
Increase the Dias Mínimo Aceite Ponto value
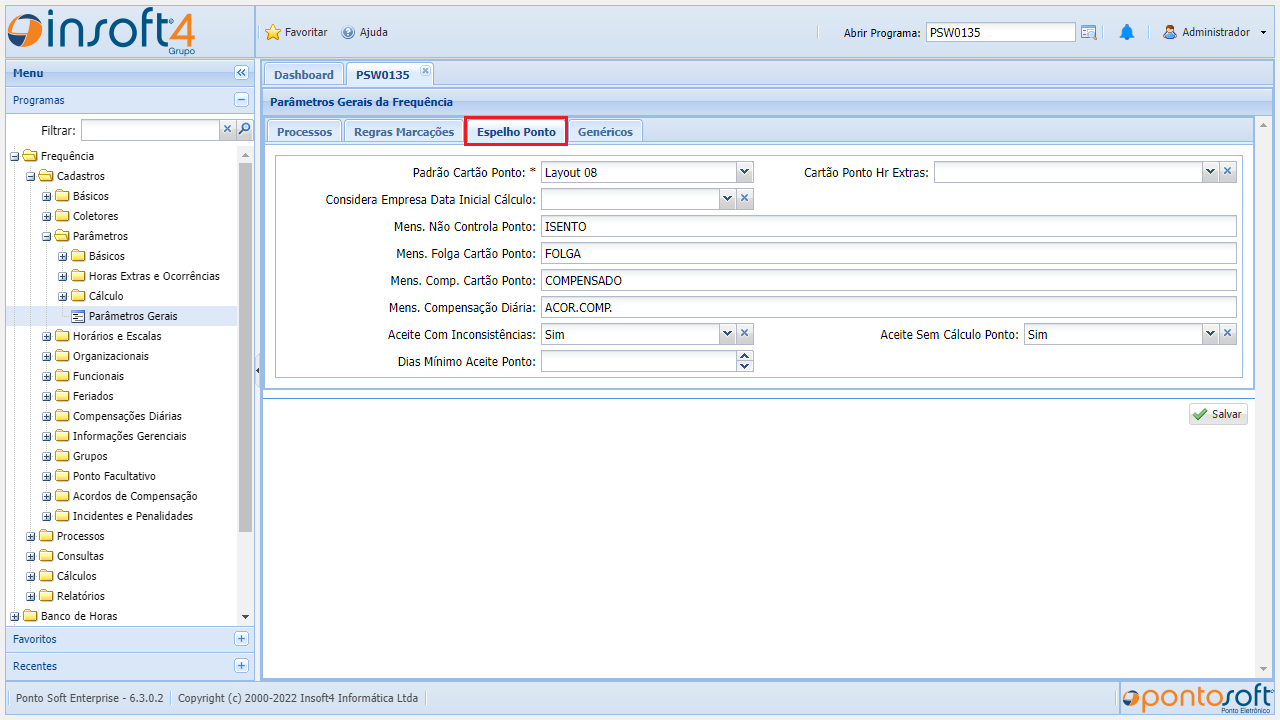click(x=744, y=356)
